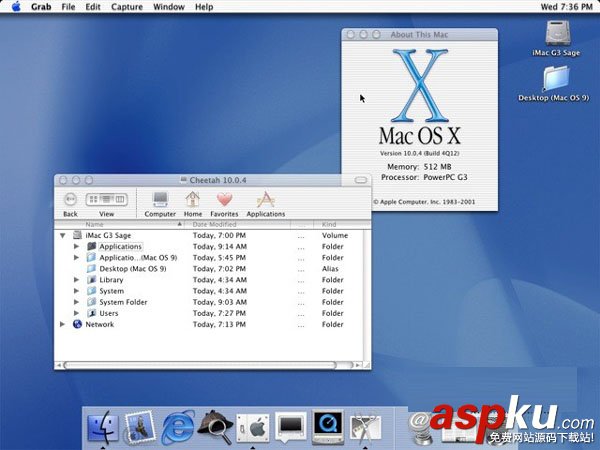This screenshot has height=450, width=600.
Task: Click Version 10.0.4 (Build 4Q12) text
Action: click(x=419, y=153)
